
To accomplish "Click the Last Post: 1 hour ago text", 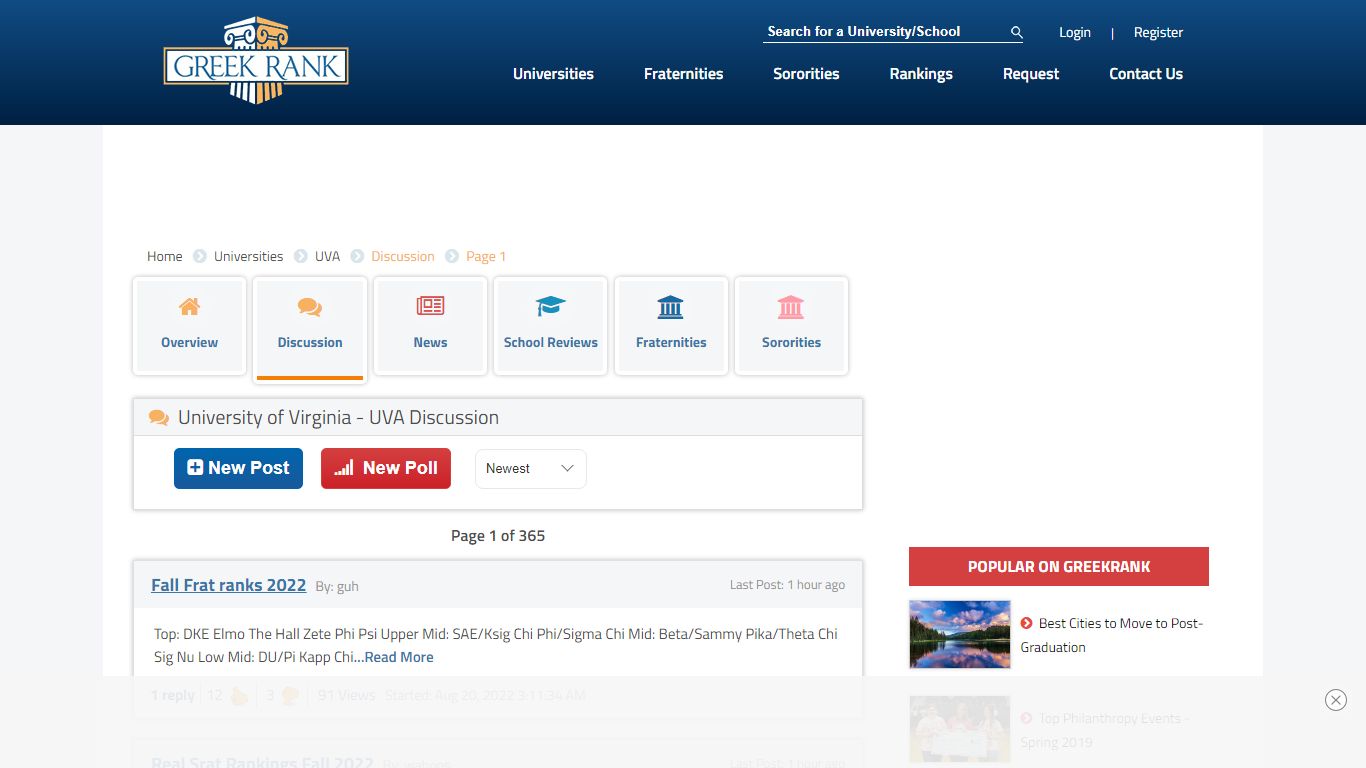I will coord(787,585).
